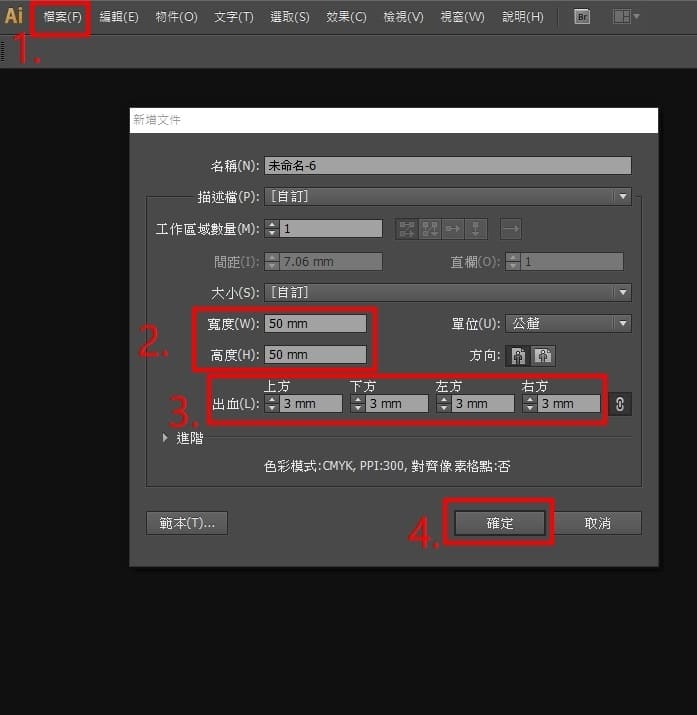Image resolution: width=697 pixels, height=715 pixels.
Task: Click the 間距(I) spacing field
Action: 331,262
